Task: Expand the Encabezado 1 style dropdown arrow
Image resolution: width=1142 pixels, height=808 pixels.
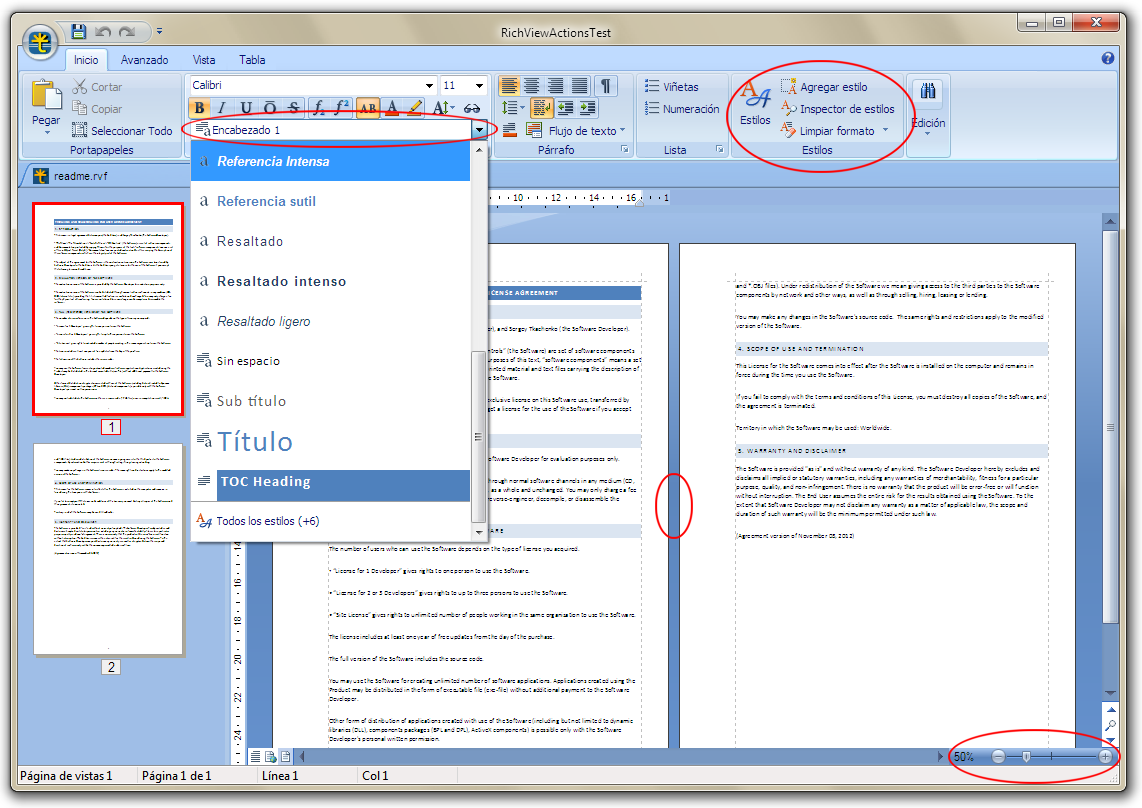Action: (480, 130)
